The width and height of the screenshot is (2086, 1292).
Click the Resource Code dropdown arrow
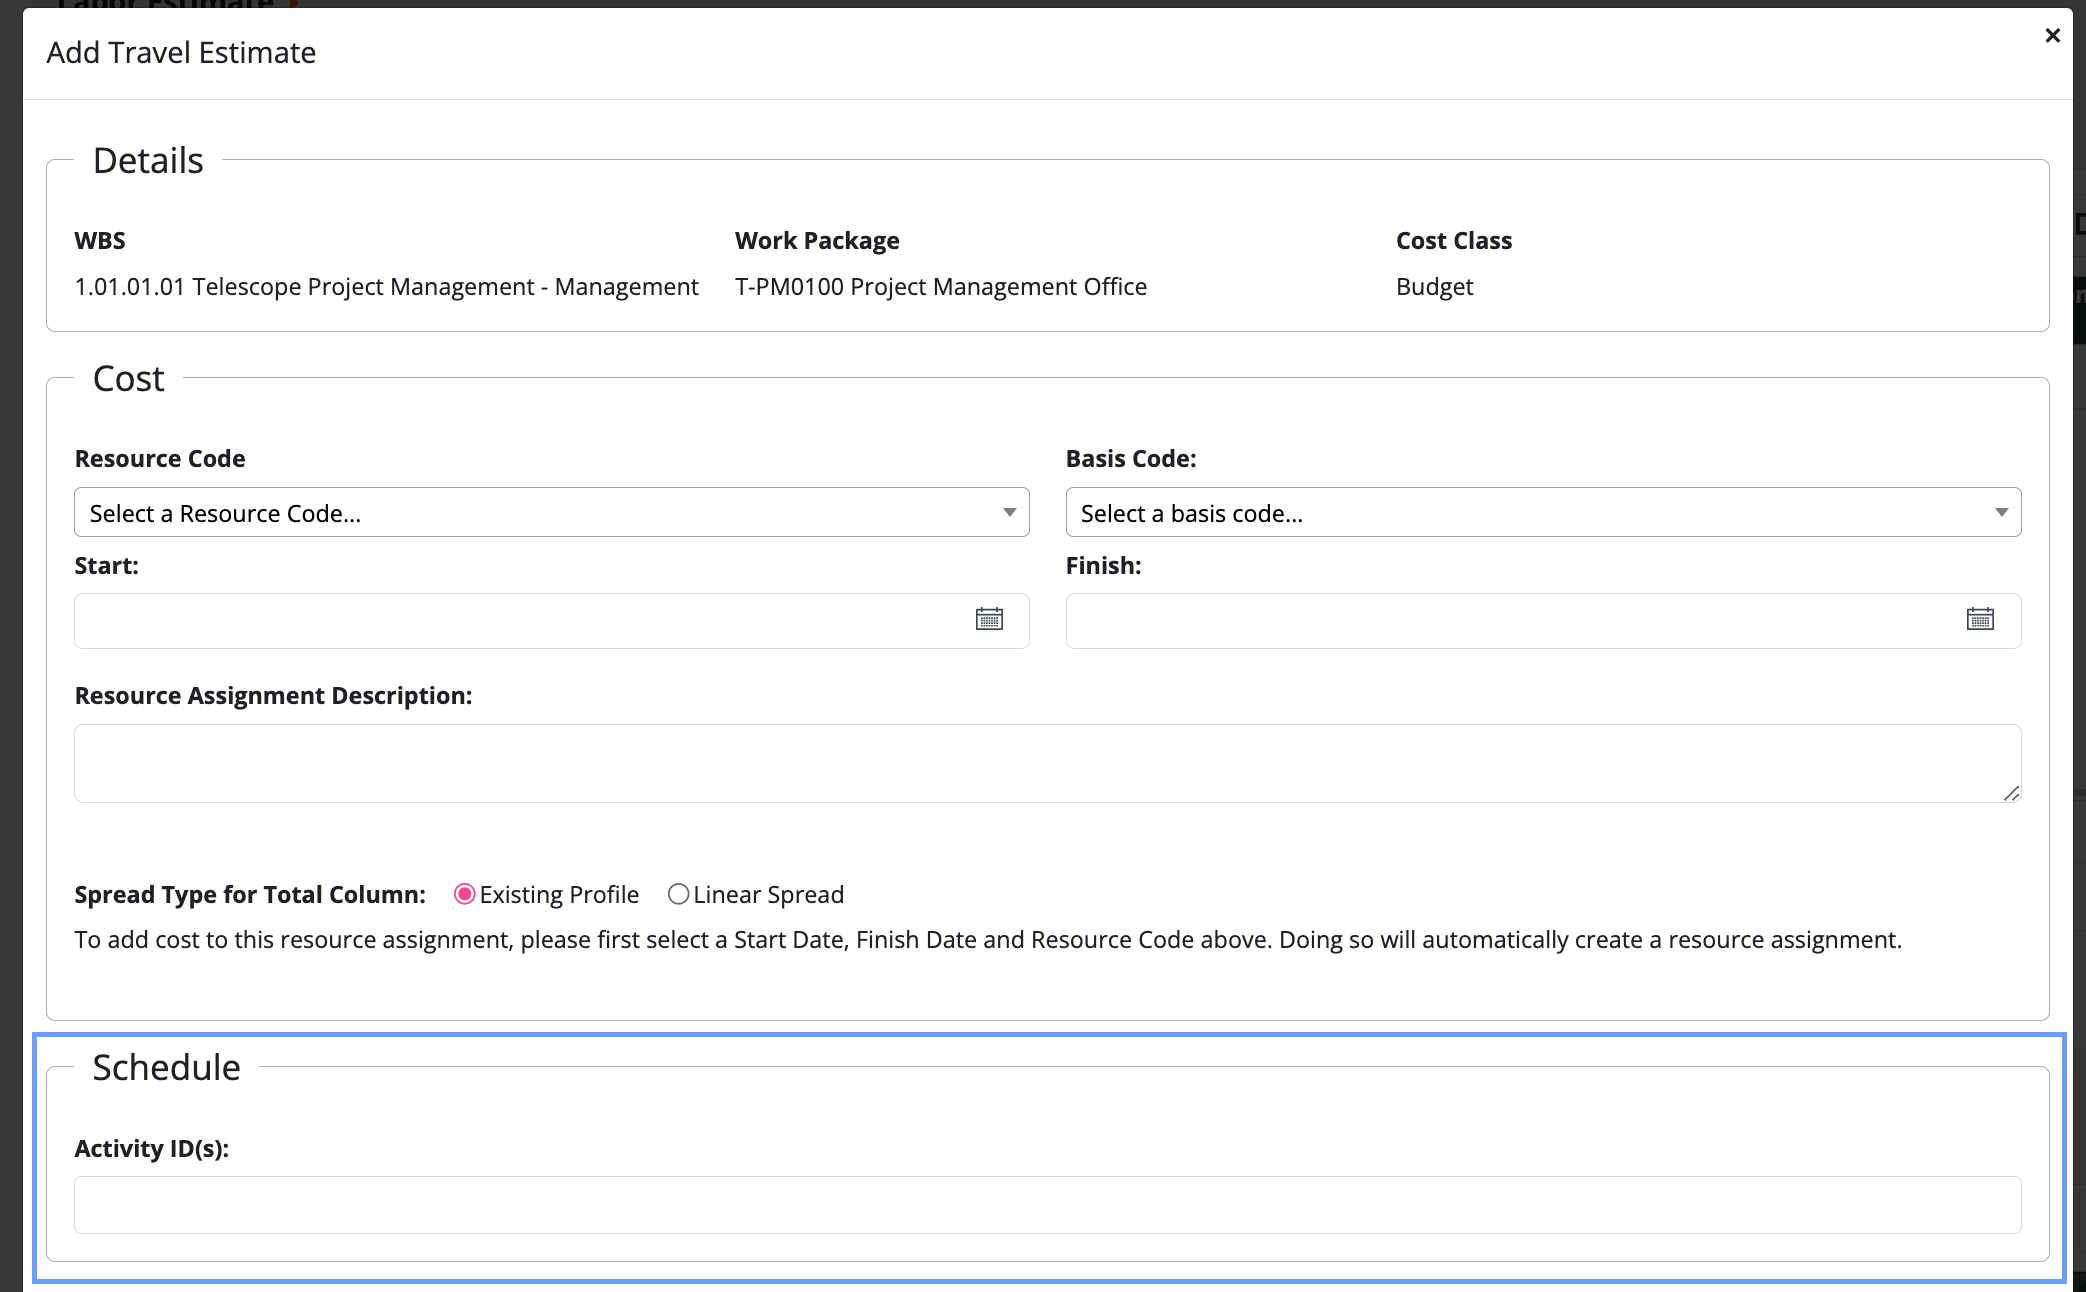click(1009, 513)
